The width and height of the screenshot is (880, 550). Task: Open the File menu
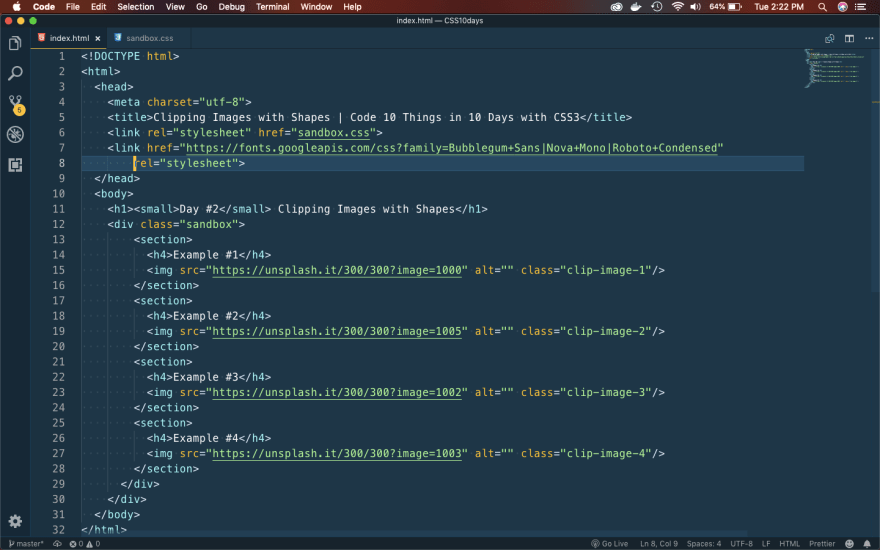click(73, 7)
